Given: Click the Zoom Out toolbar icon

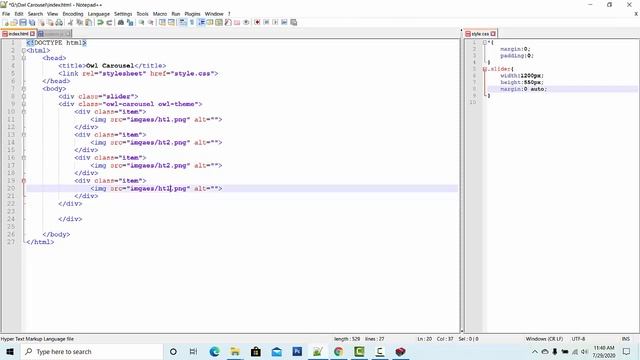Looking at the screenshot, I should [x=151, y=22].
